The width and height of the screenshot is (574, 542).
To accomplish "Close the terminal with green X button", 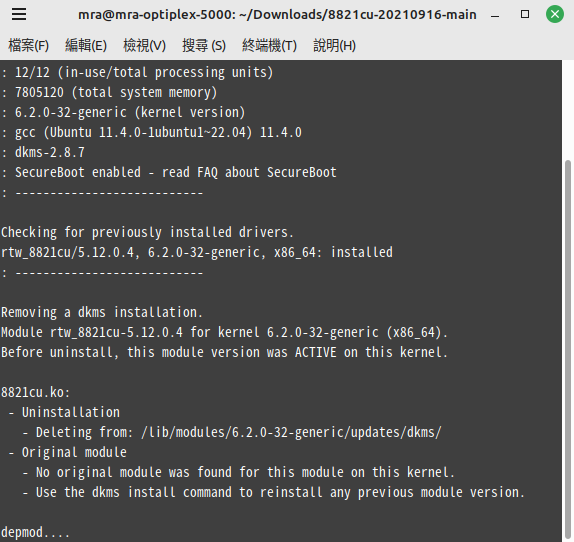I will pyautogui.click(x=555, y=14).
